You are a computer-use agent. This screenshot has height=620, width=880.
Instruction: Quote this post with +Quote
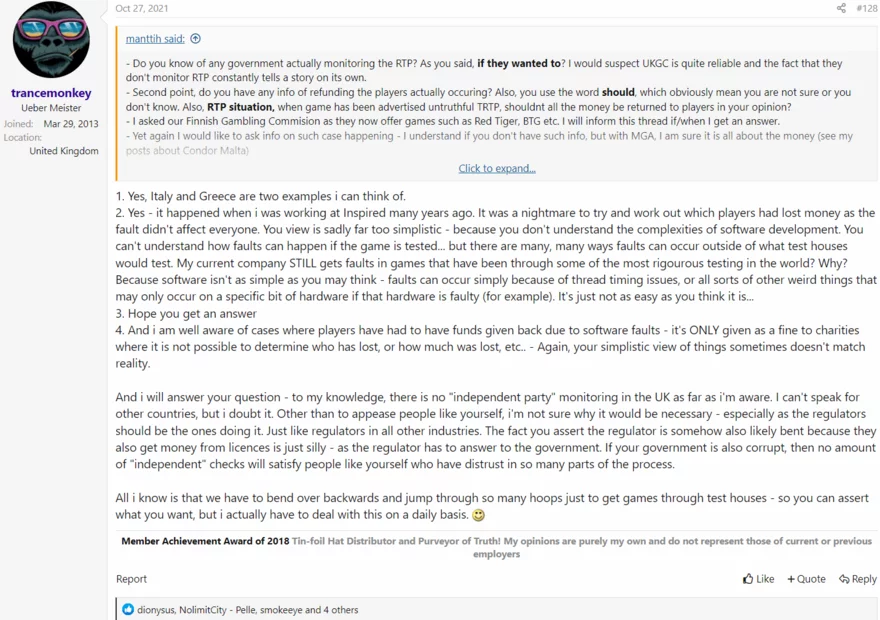click(806, 579)
